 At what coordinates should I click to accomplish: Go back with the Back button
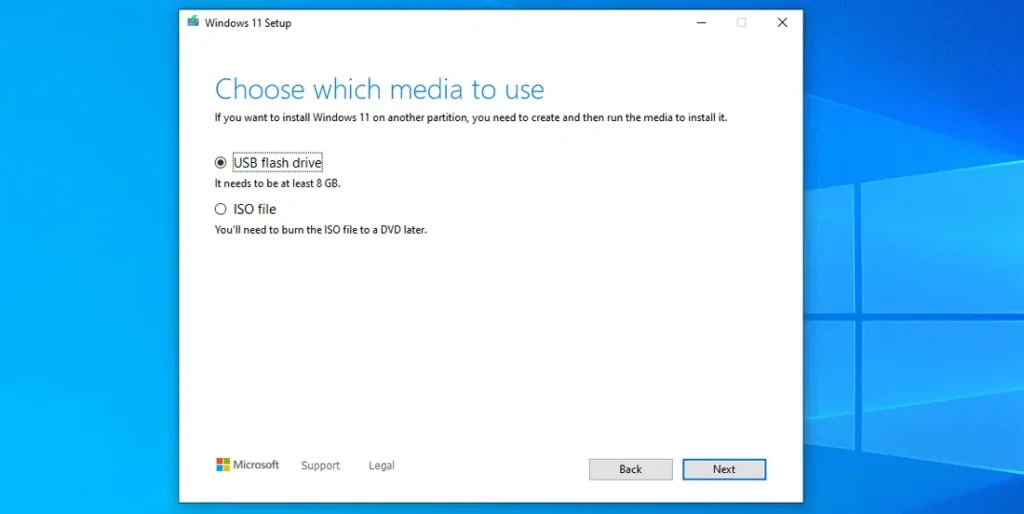point(631,469)
